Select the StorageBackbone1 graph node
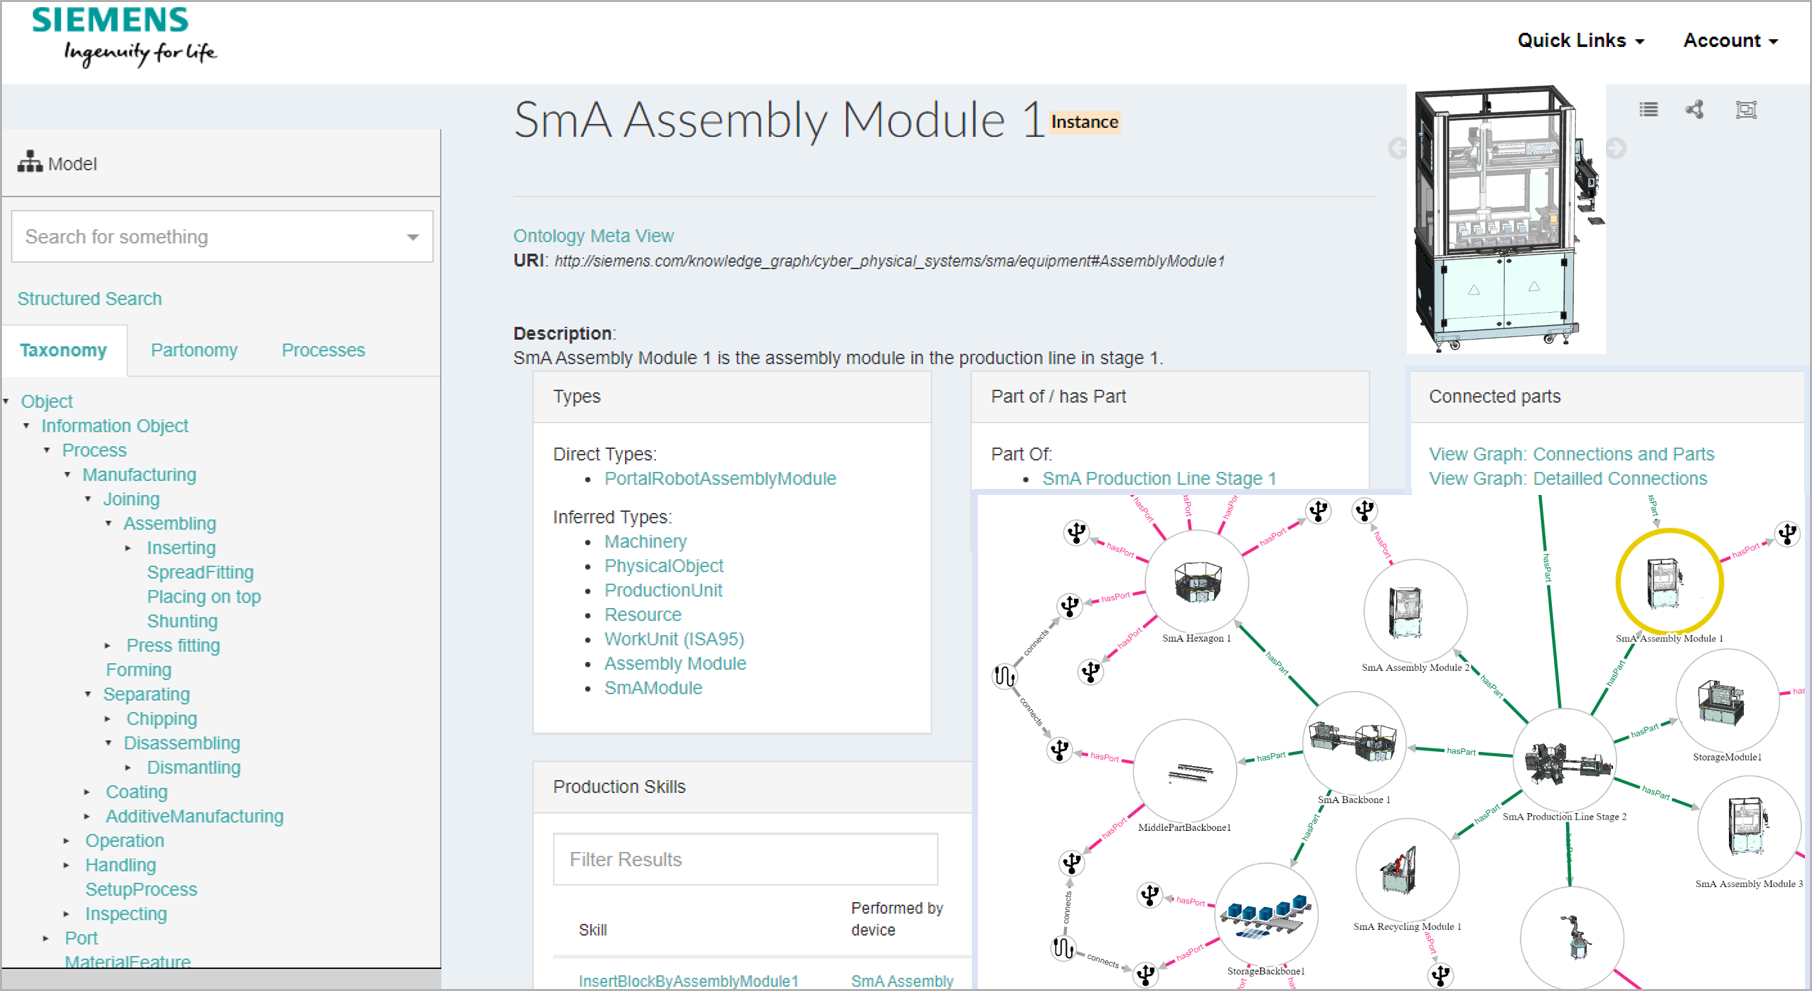 click(1266, 915)
